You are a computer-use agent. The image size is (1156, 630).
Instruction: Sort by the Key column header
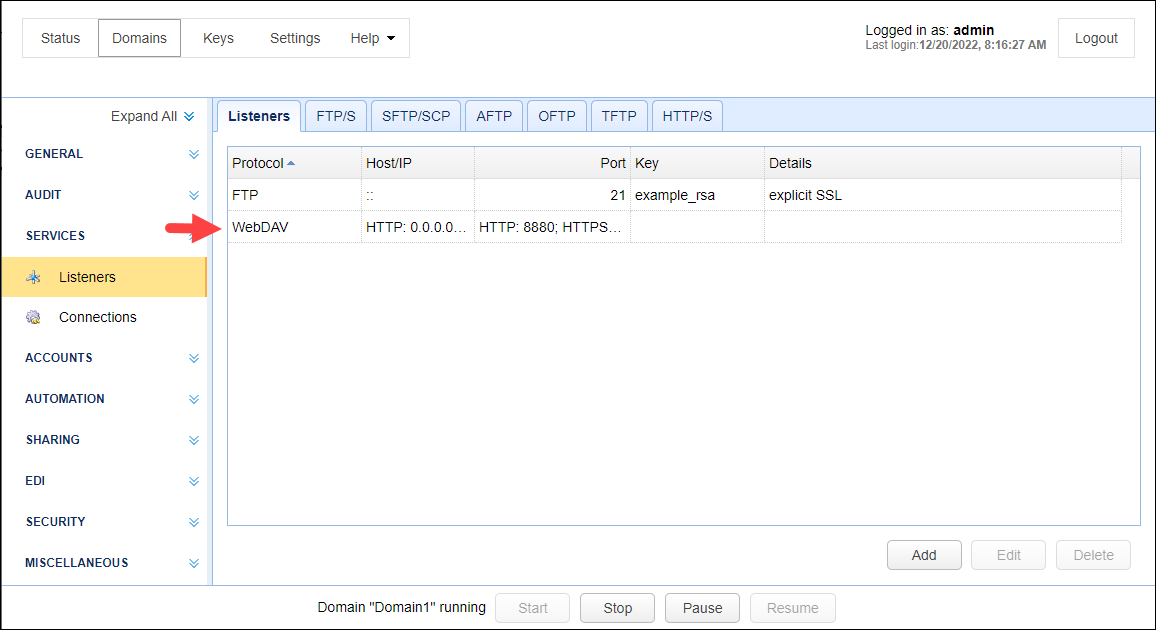697,163
